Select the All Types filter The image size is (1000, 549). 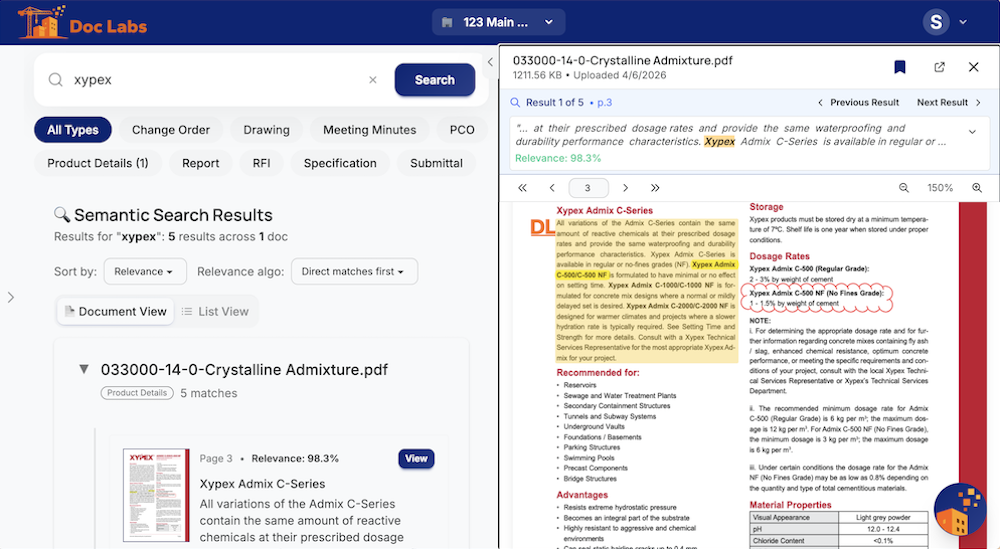click(x=73, y=130)
